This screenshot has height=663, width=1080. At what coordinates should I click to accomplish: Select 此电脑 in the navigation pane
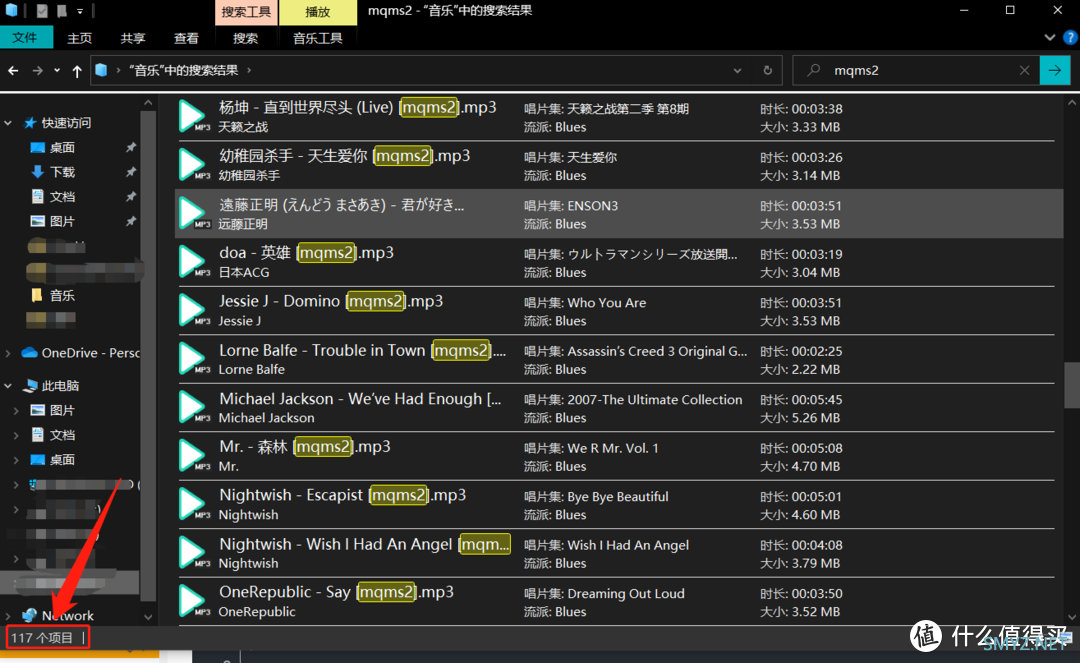coord(60,386)
